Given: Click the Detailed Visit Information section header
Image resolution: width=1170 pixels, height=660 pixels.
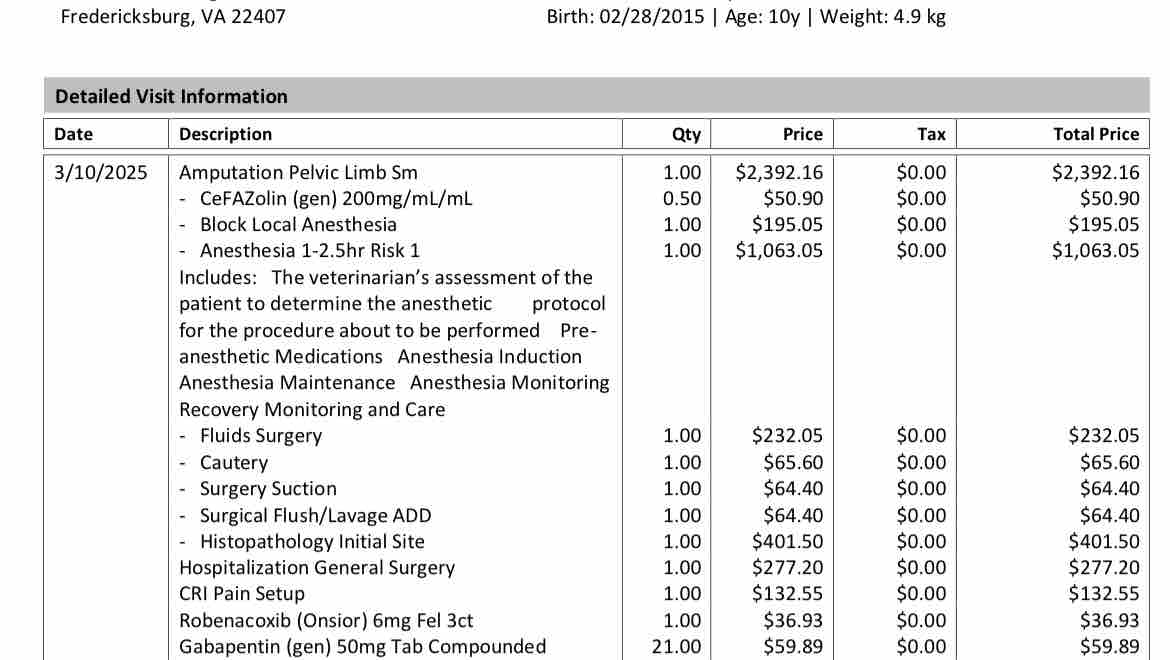Looking at the screenshot, I should 171,96.
